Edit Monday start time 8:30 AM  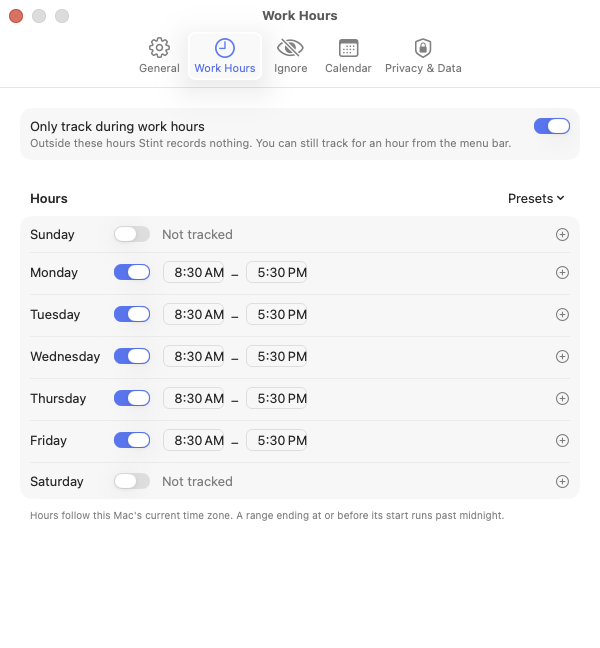tap(194, 272)
